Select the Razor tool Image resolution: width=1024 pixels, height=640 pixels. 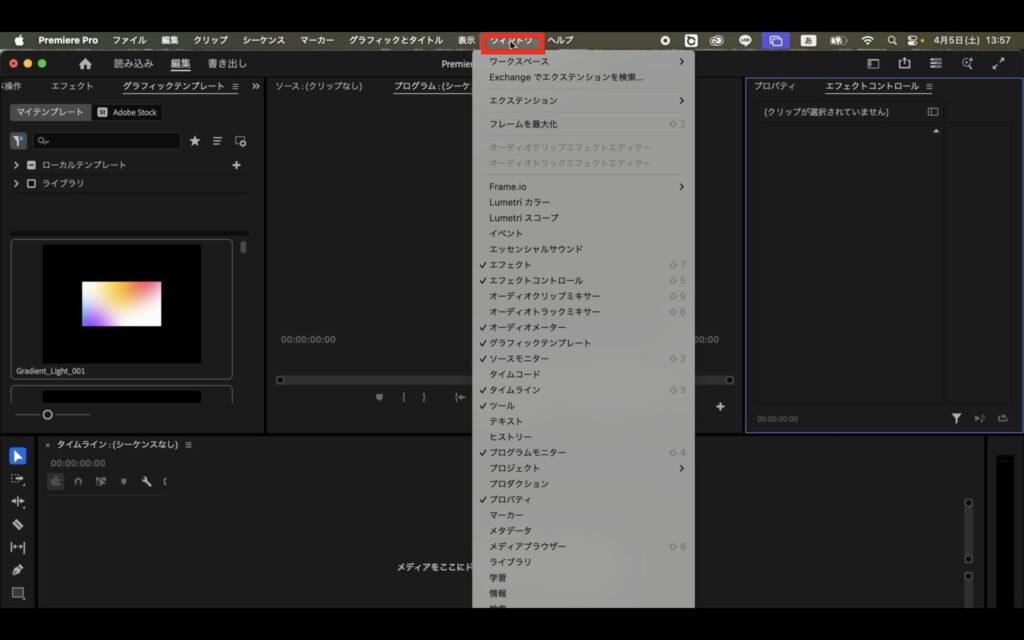click(x=18, y=524)
